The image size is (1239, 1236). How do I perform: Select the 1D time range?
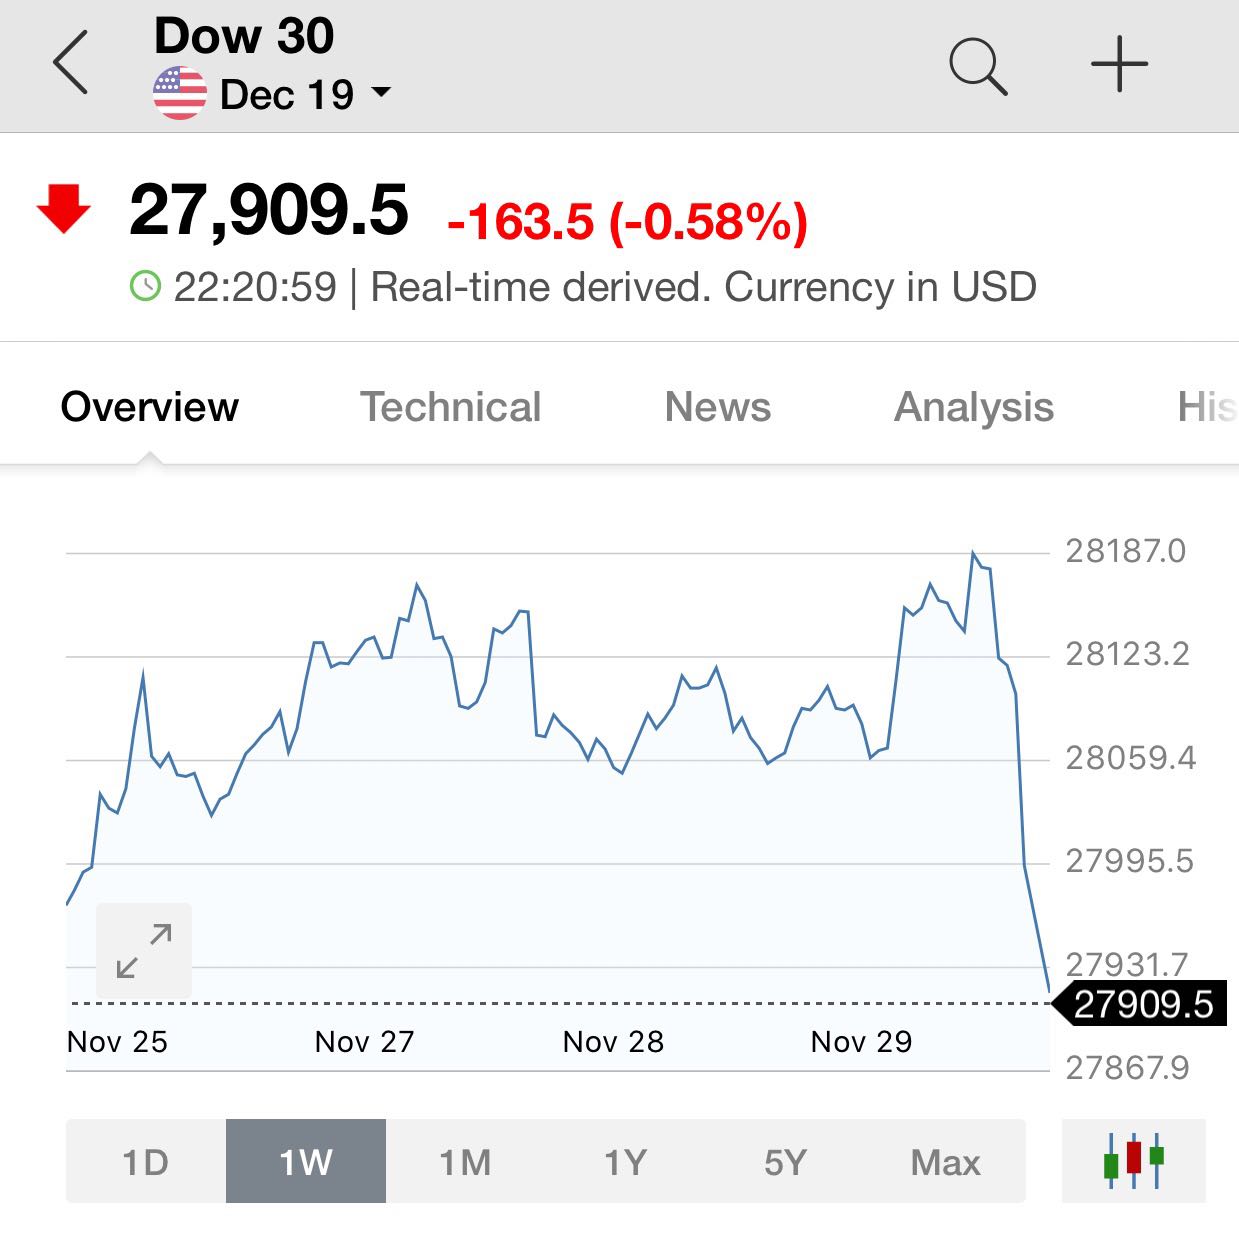point(146,1162)
